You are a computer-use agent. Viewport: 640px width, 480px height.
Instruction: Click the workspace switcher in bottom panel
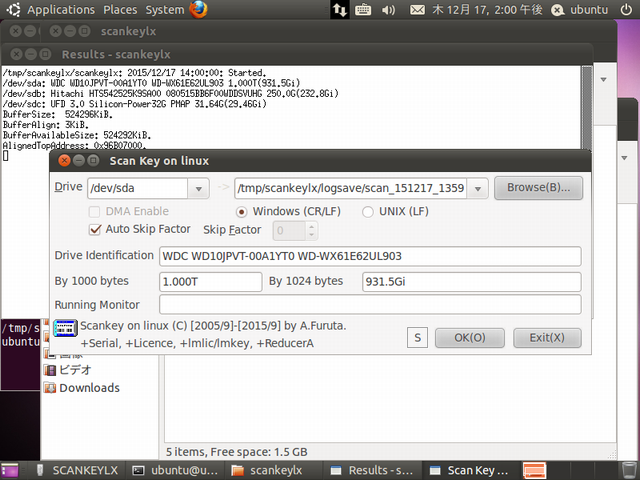point(535,470)
